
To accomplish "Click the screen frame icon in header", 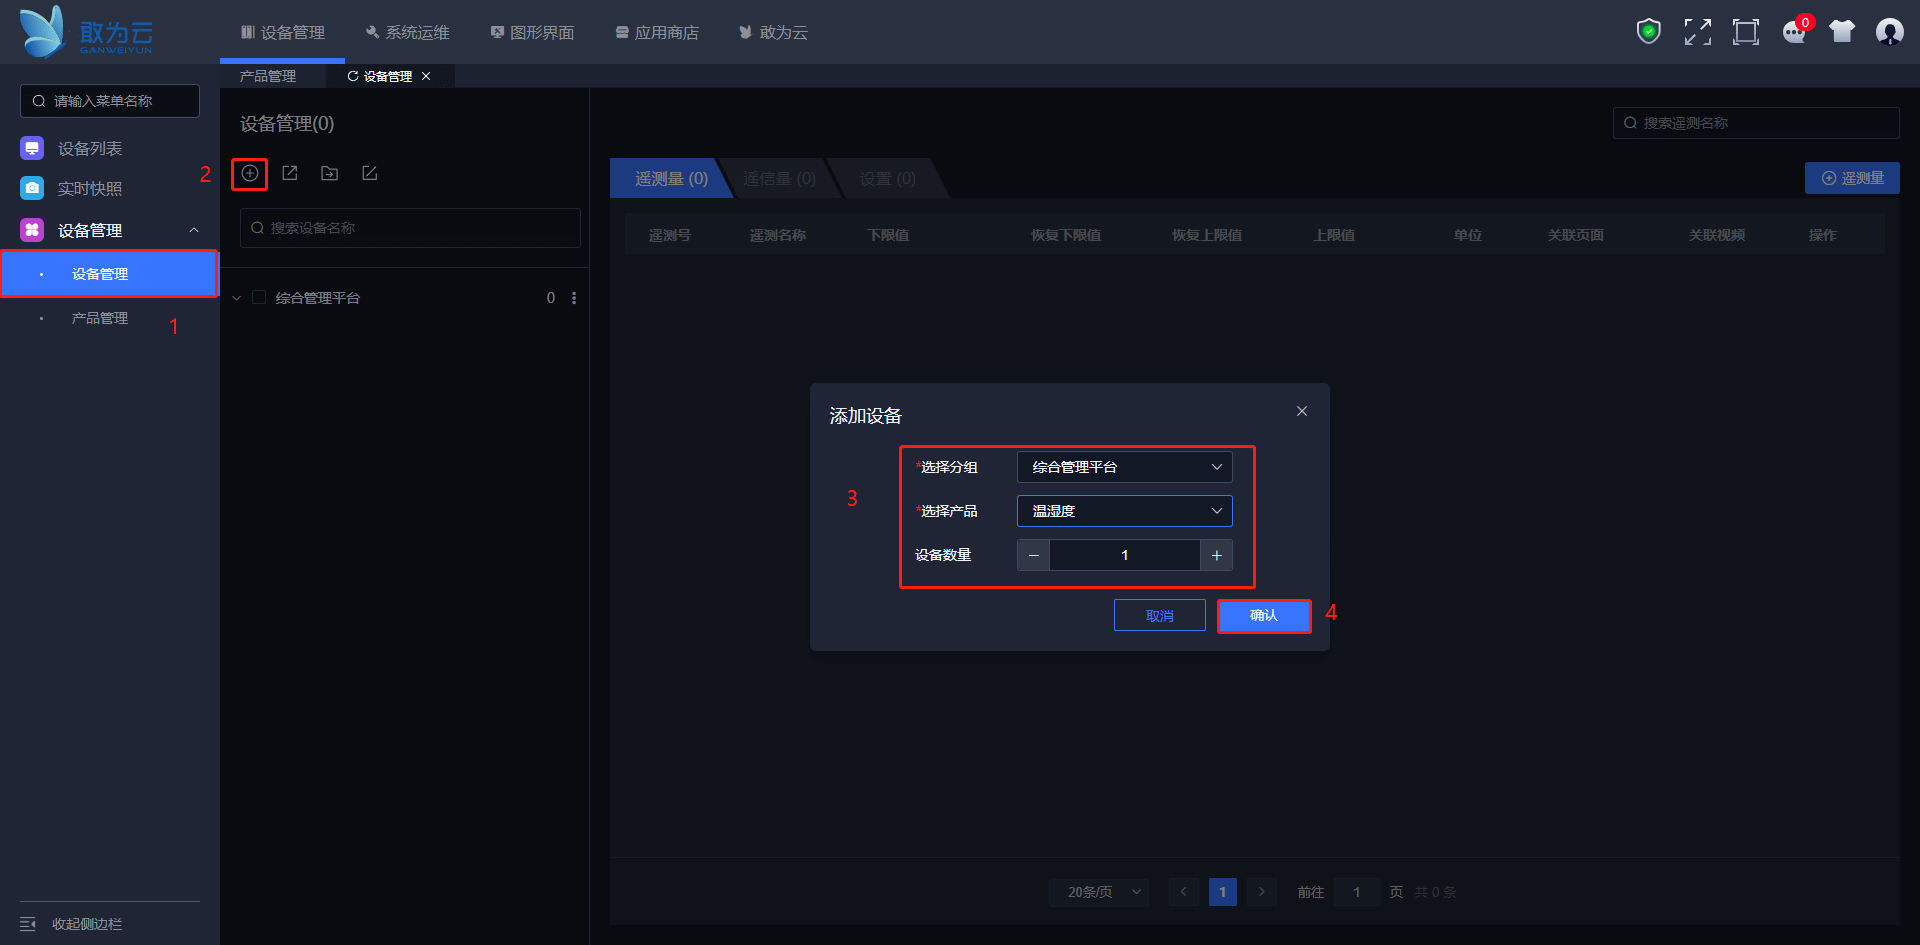I will 1746,32.
